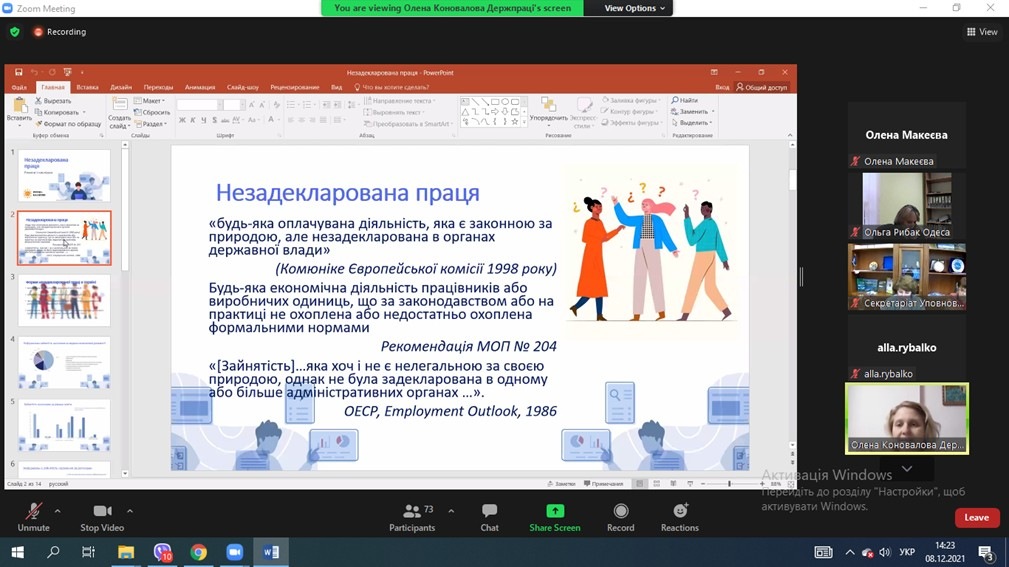Open Zoom from the Windows taskbar
This screenshot has width=1009, height=567.
235,552
